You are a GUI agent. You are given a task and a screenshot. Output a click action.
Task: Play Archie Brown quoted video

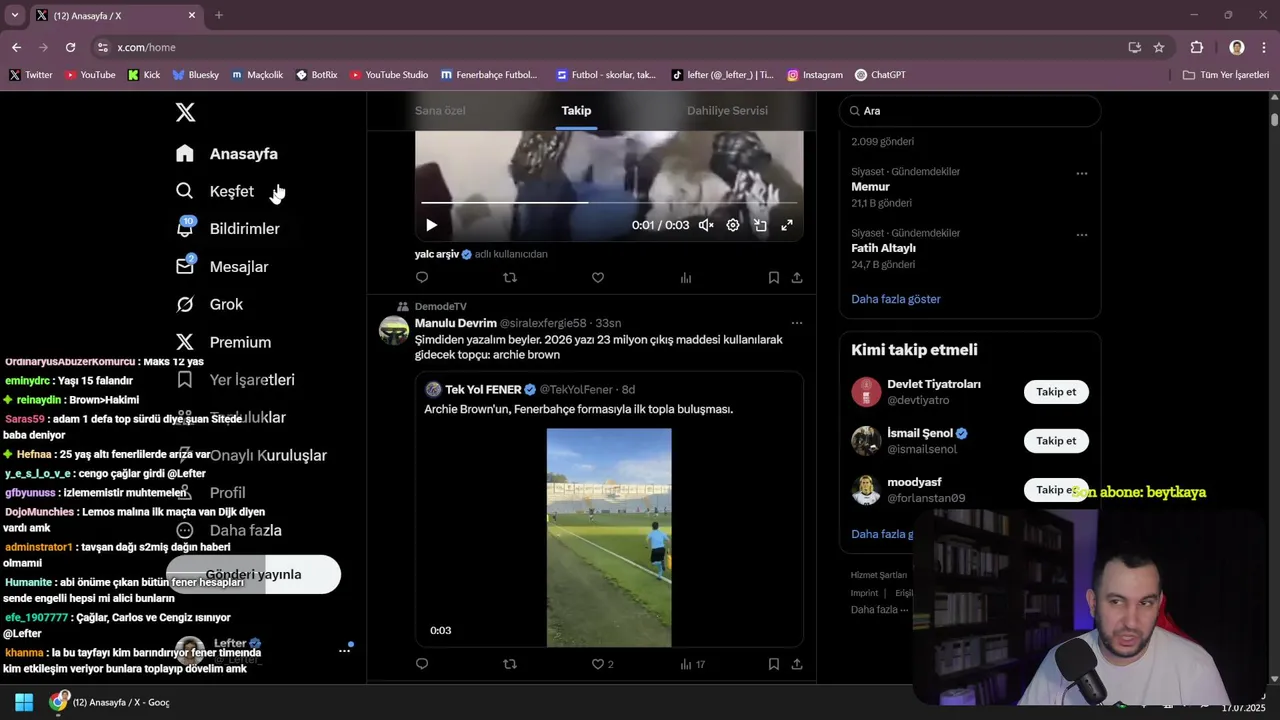pos(609,537)
